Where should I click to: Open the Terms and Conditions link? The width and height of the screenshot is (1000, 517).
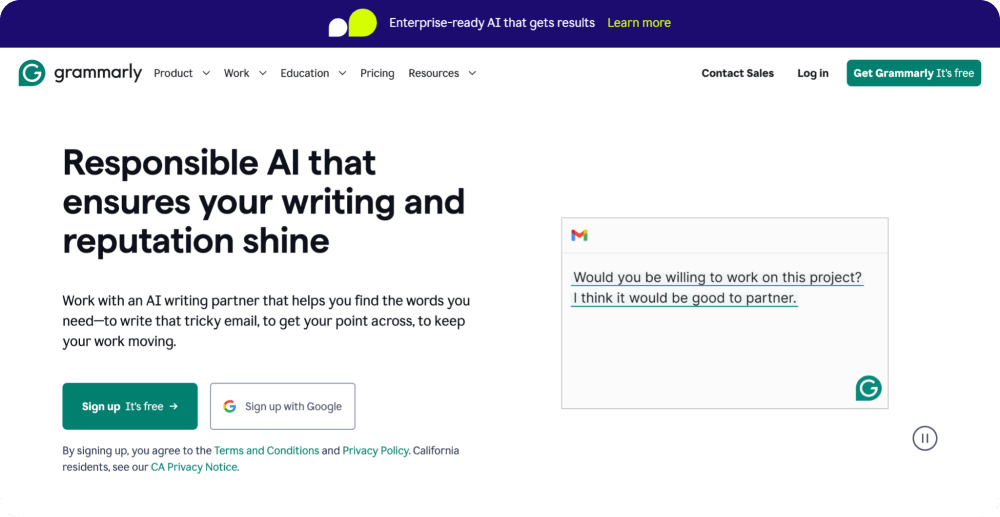(x=267, y=451)
